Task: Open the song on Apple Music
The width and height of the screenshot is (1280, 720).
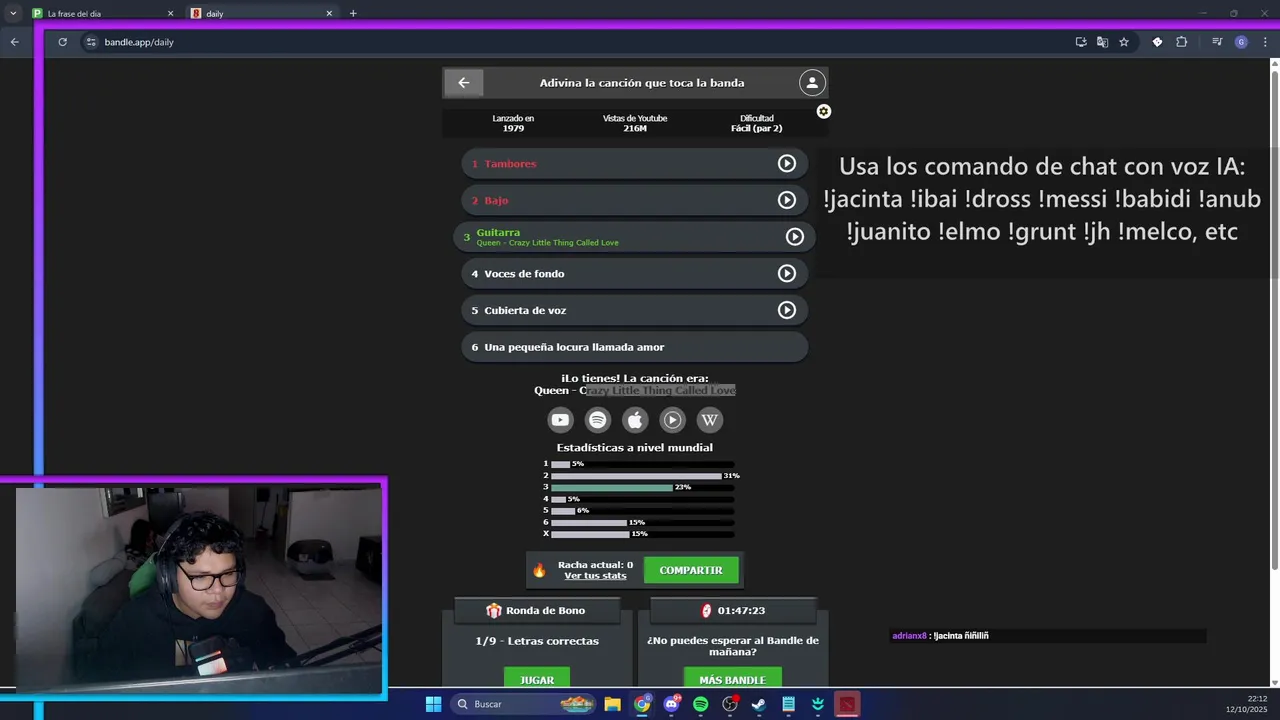Action: tap(635, 420)
